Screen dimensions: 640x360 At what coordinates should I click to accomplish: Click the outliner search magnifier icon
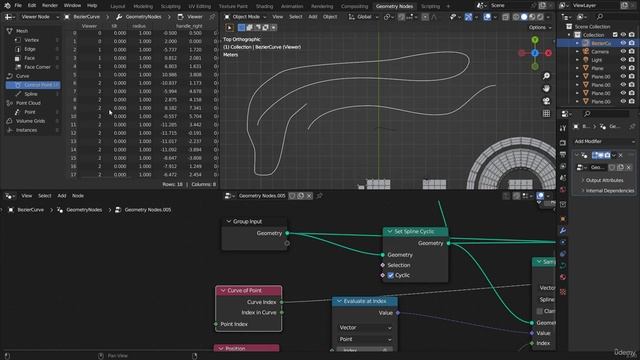coord(600,17)
